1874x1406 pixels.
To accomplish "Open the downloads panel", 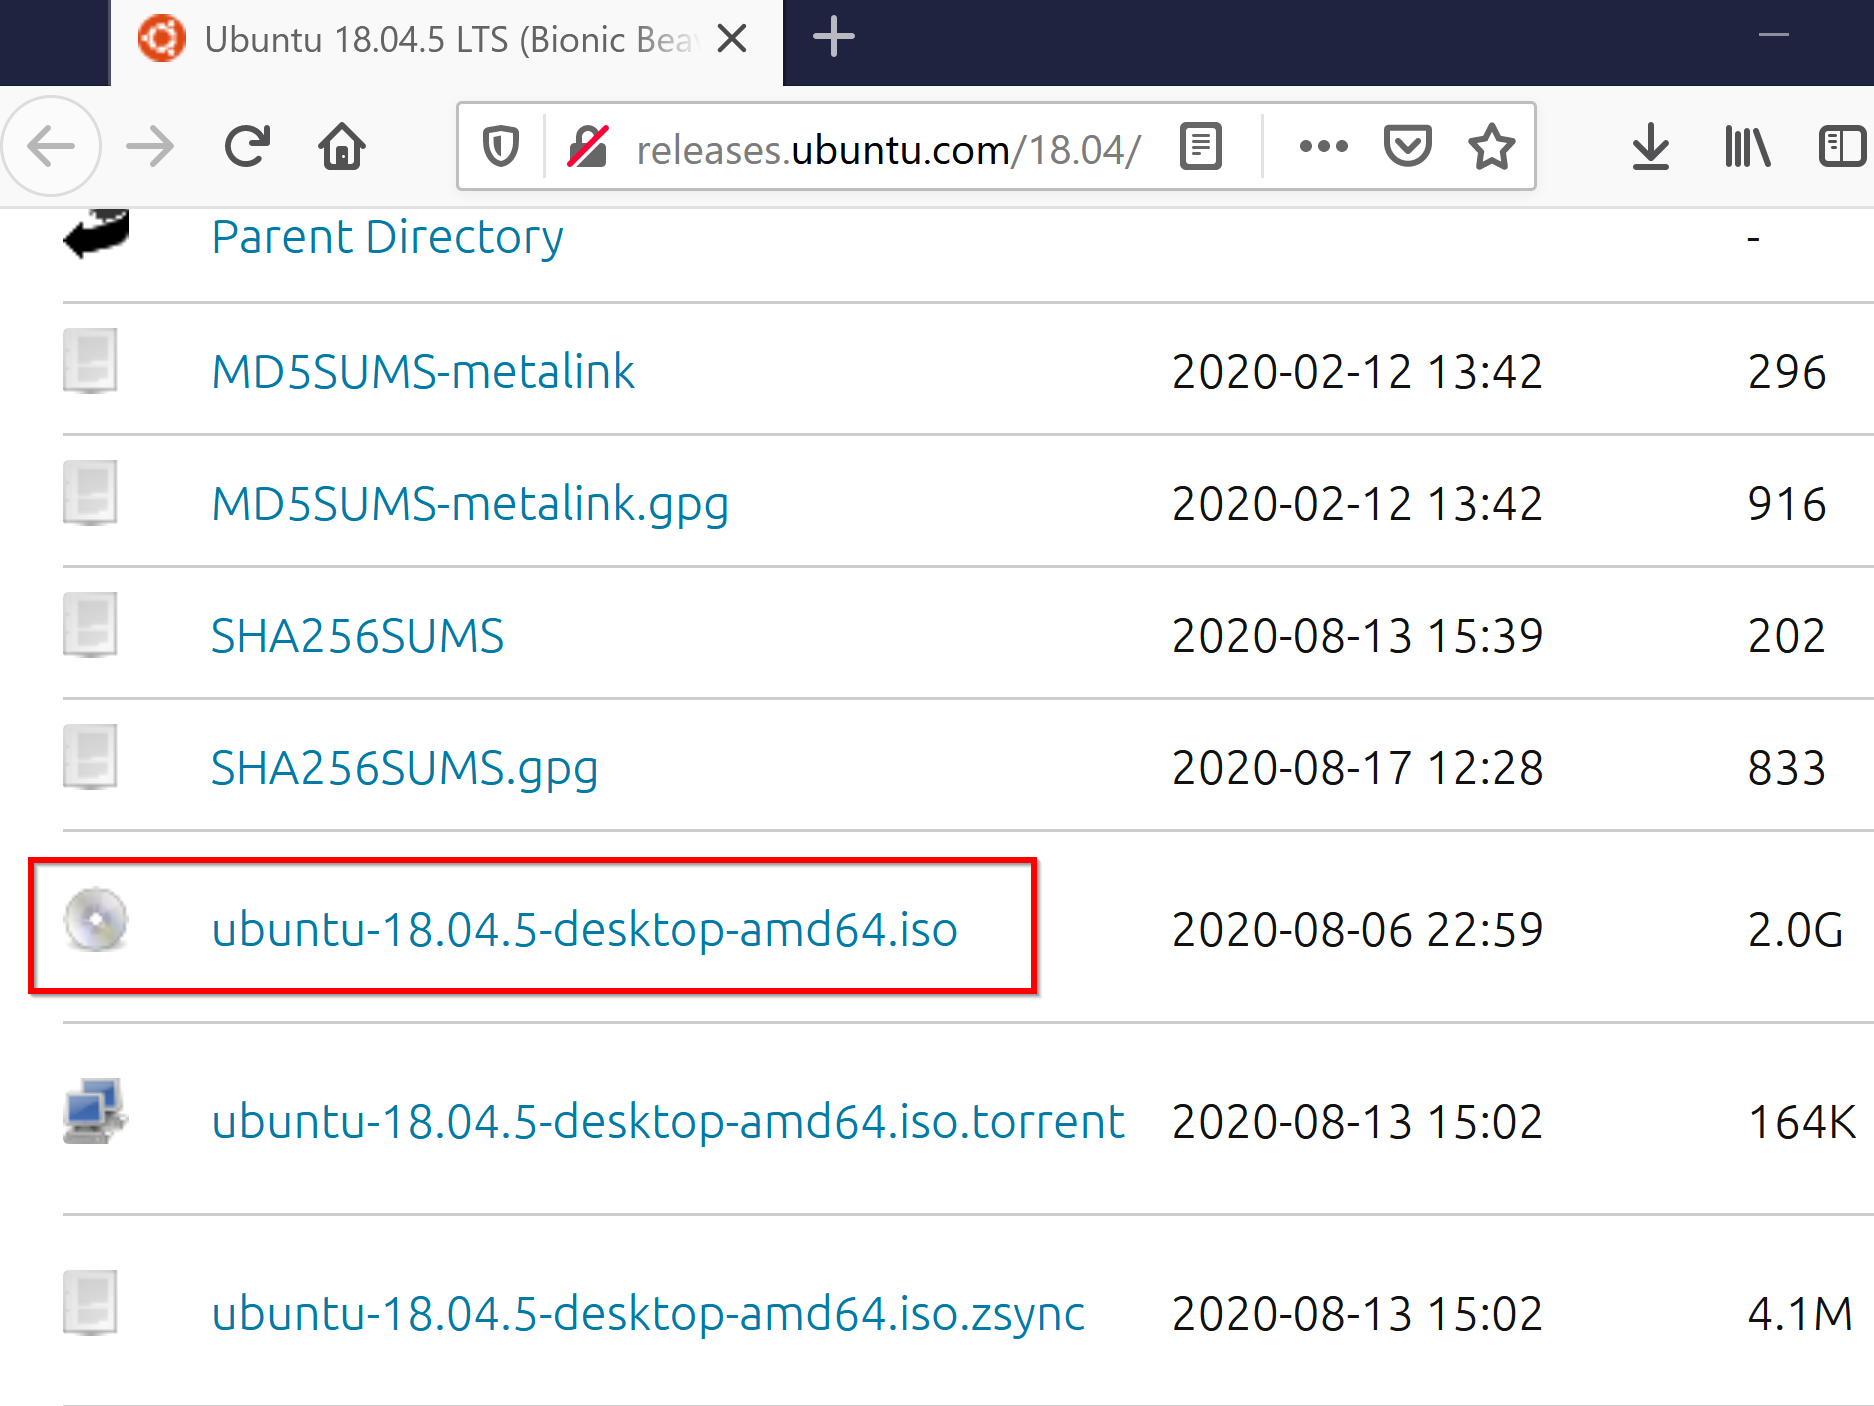I will click(x=1651, y=147).
